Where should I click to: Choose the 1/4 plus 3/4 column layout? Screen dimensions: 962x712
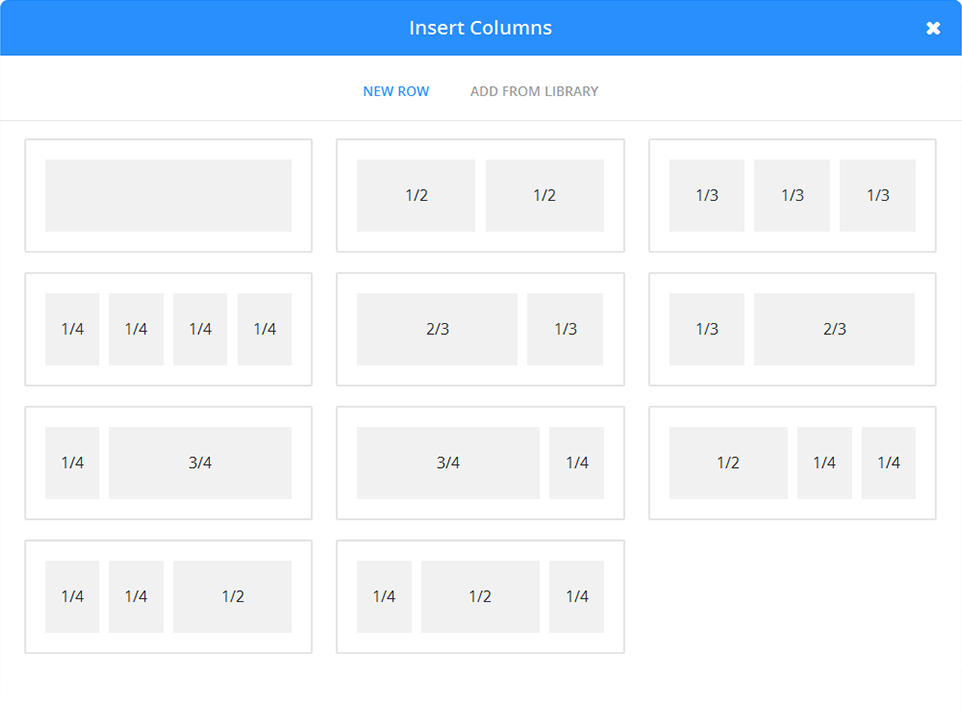[x=167, y=462]
